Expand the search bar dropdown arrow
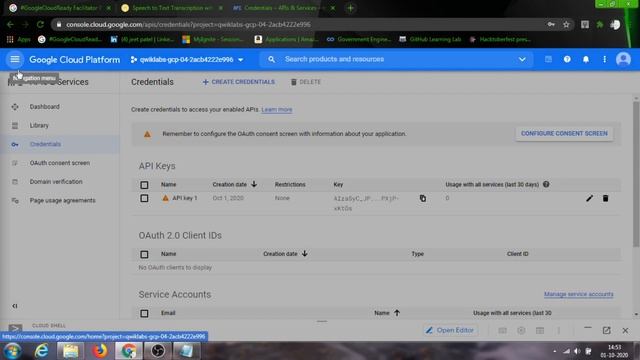 point(522,60)
